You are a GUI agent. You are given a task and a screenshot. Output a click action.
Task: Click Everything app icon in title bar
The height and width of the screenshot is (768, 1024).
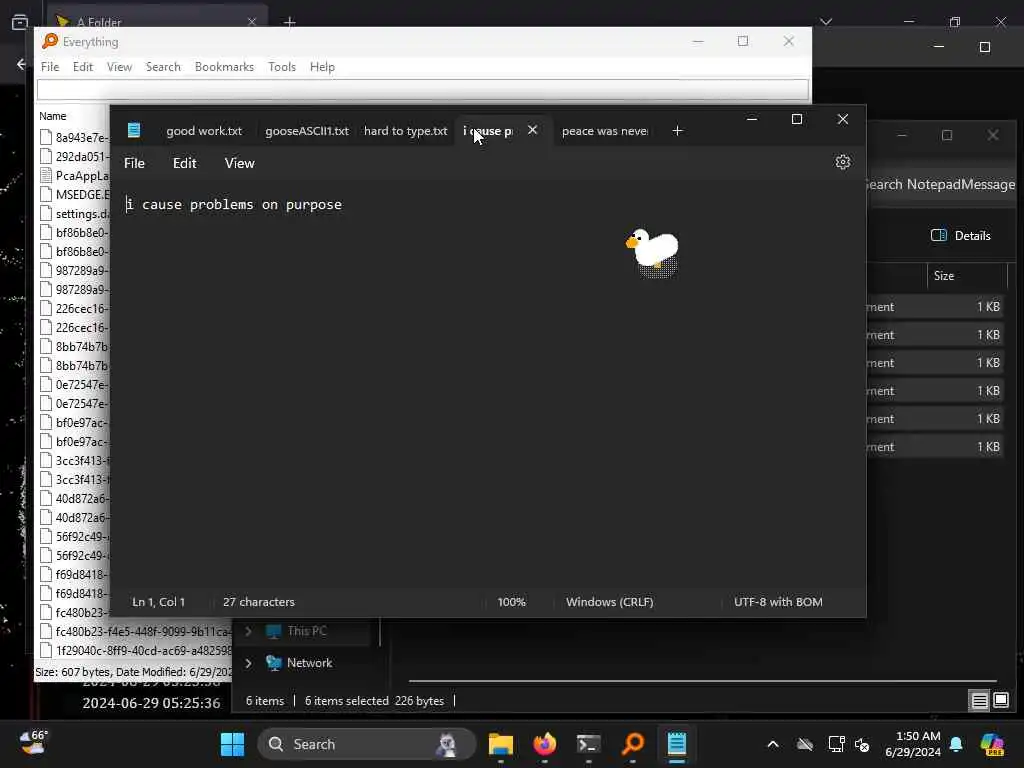click(50, 41)
